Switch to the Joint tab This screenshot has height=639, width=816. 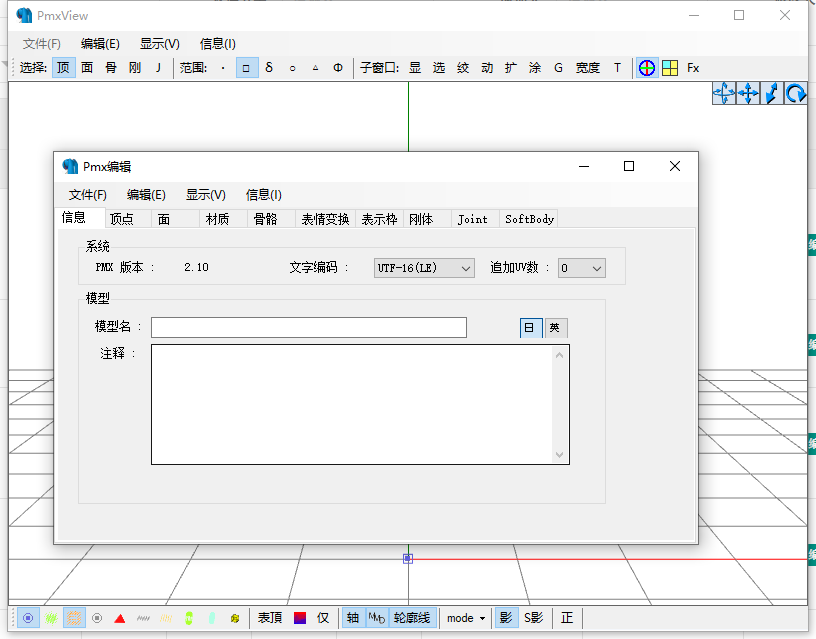(475, 219)
